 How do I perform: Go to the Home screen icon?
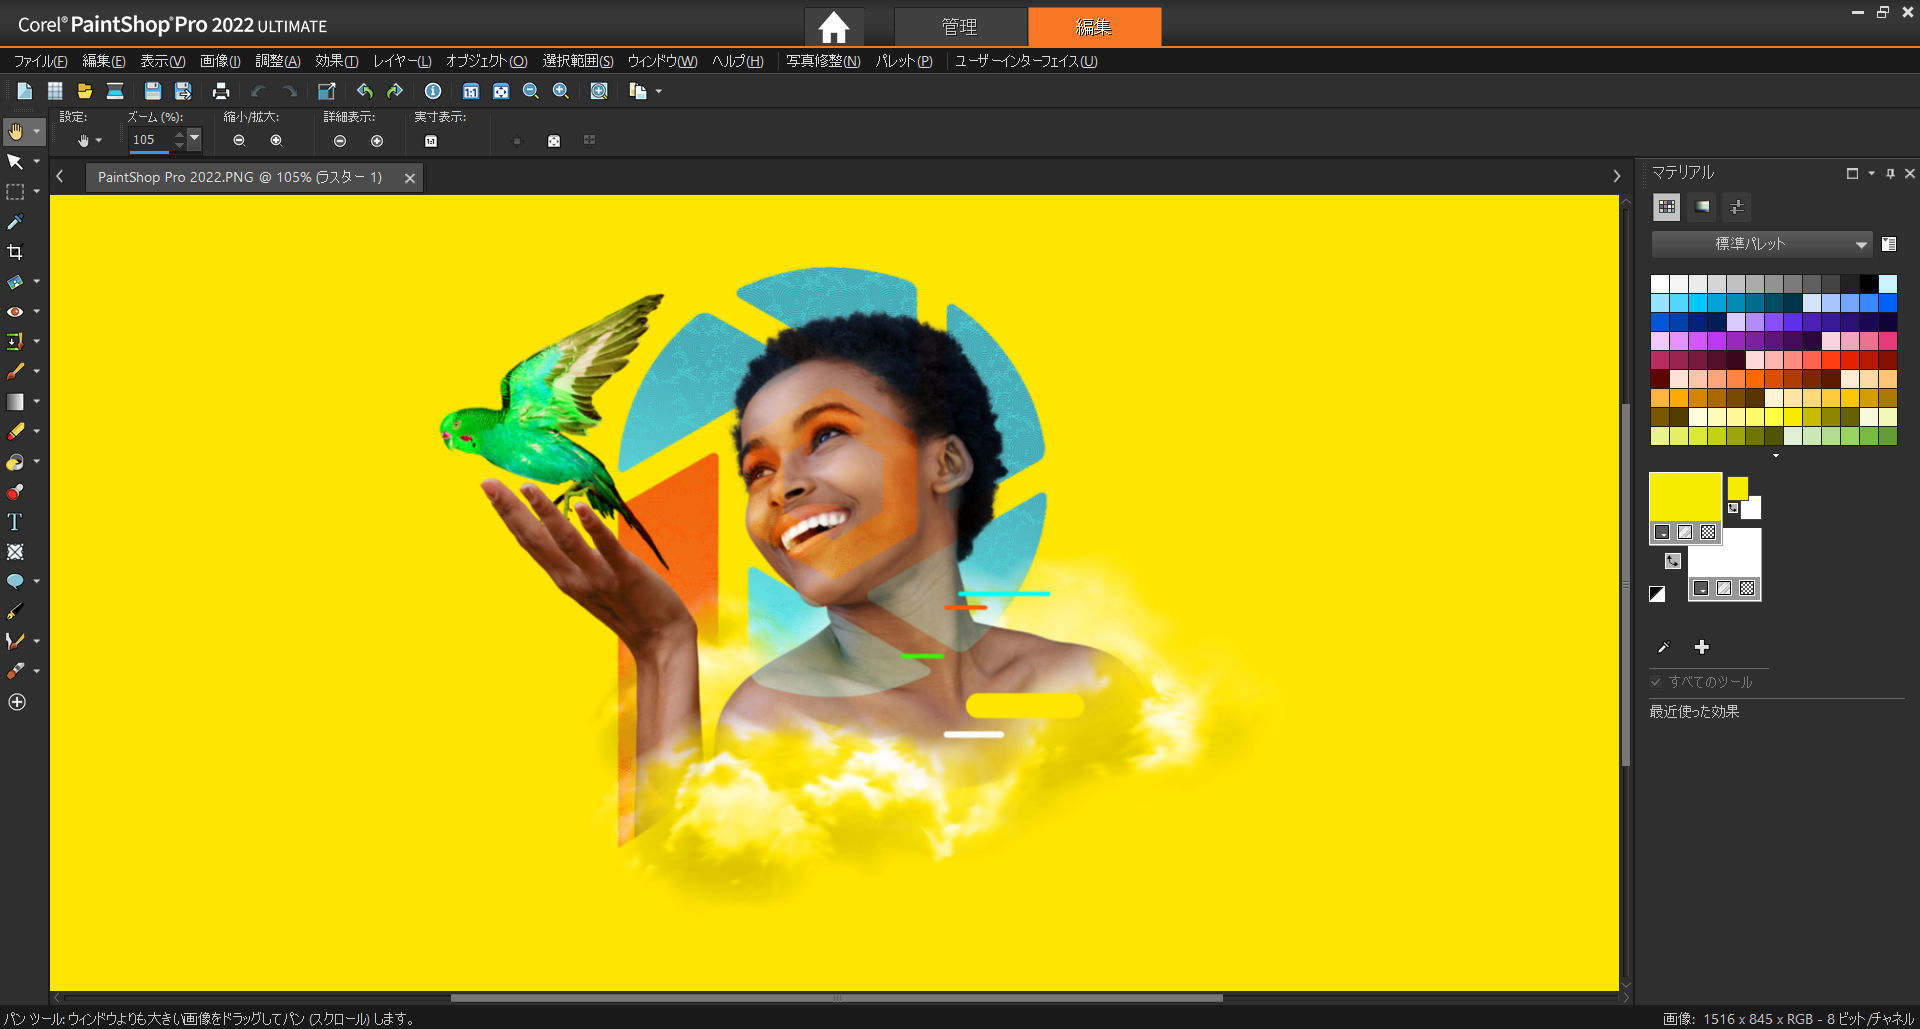click(833, 27)
